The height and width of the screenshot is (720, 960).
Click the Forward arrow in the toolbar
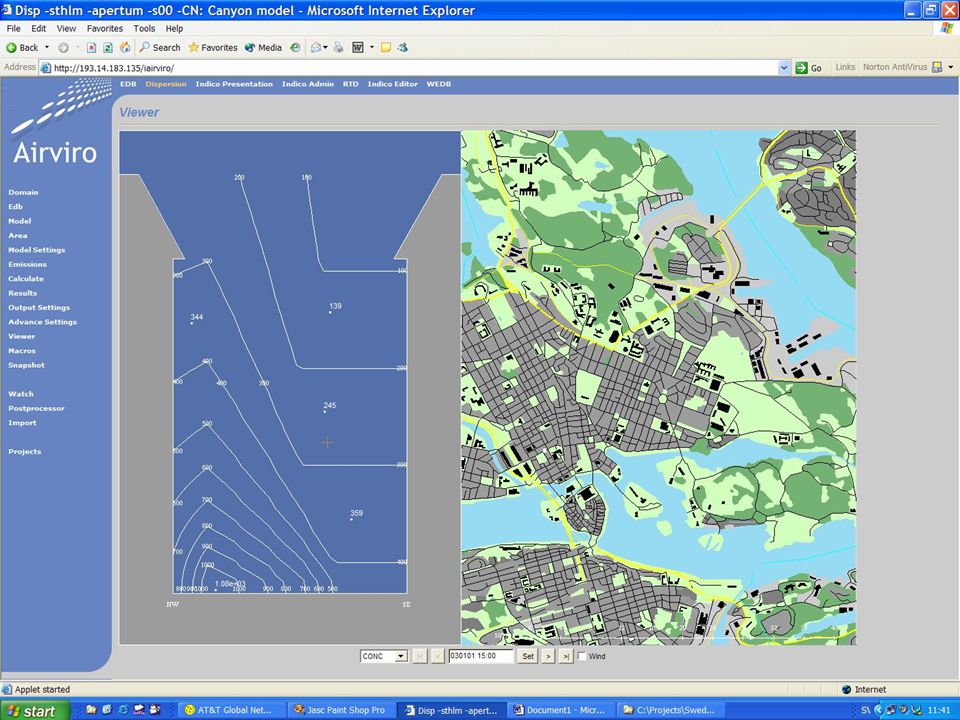[63, 47]
